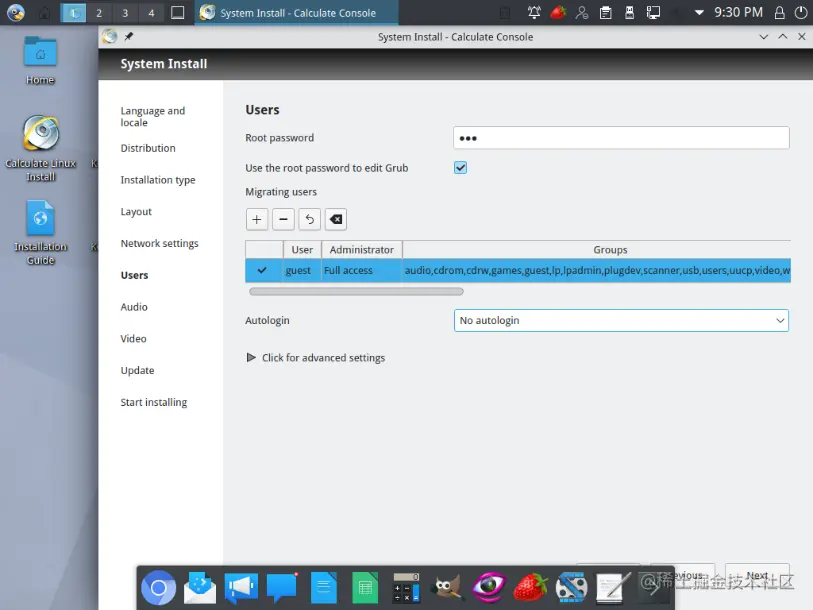Screen dimensions: 813x610
Task: Go to Language and locale step
Action: click(x=153, y=117)
